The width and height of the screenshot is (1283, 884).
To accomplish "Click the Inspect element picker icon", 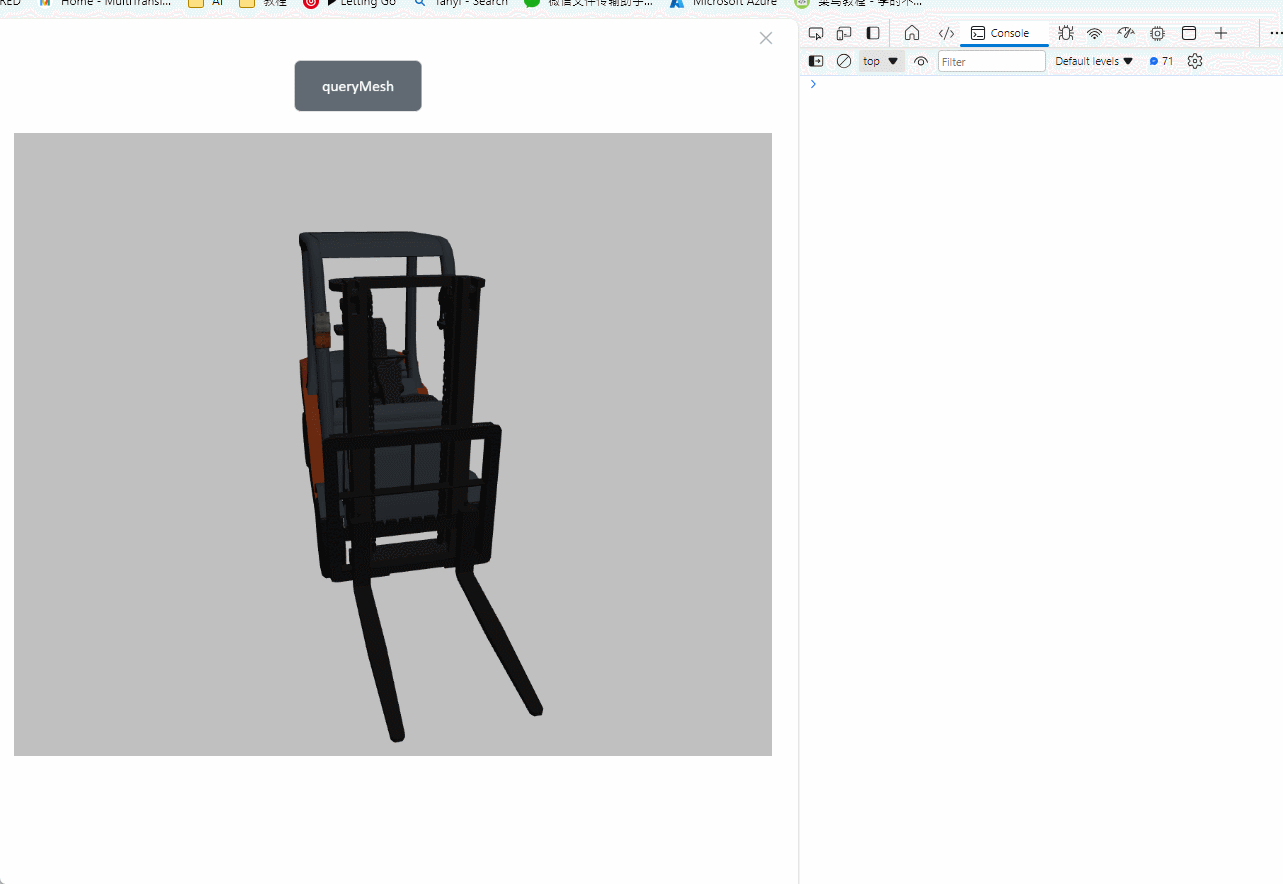I will [x=816, y=33].
